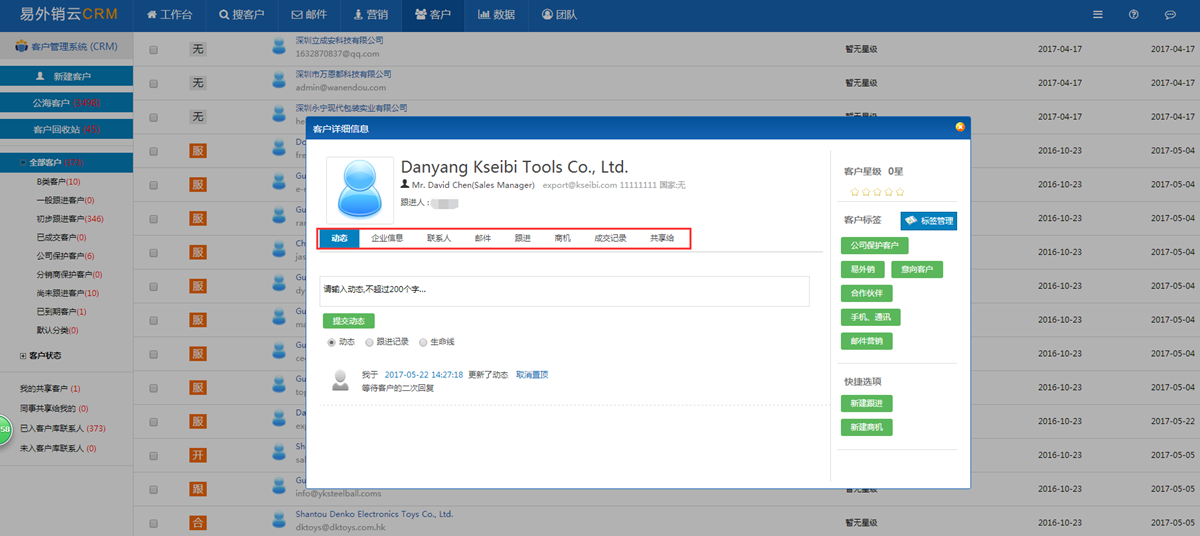Select the 生命线 radio button
This screenshot has width=1200, height=536.
tap(424, 342)
